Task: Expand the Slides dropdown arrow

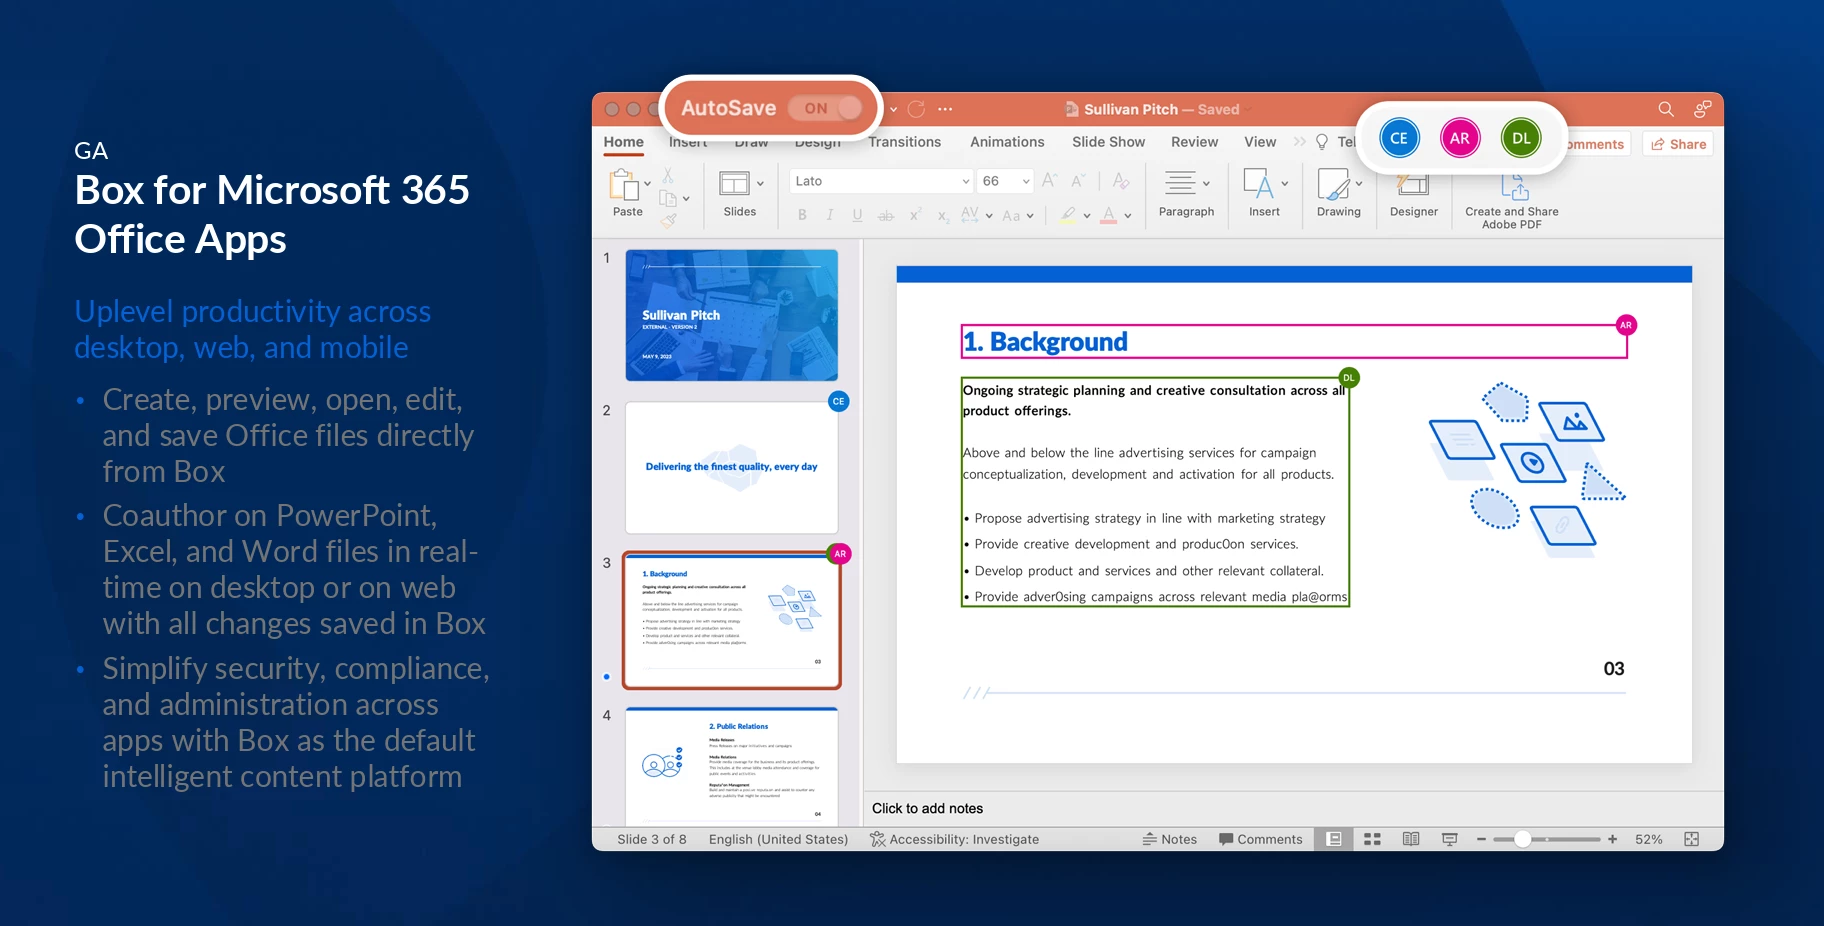Action: pos(760,183)
